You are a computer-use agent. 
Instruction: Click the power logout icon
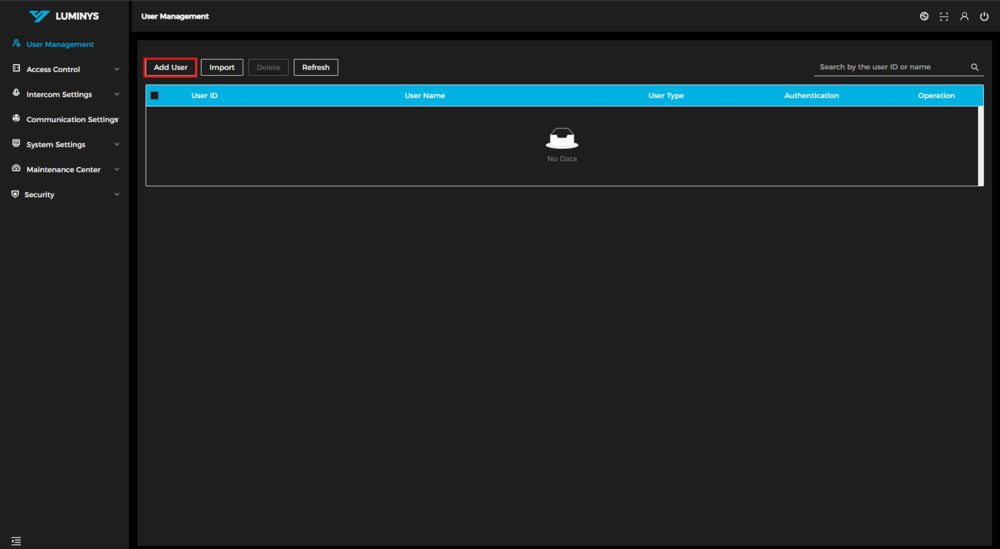point(984,16)
